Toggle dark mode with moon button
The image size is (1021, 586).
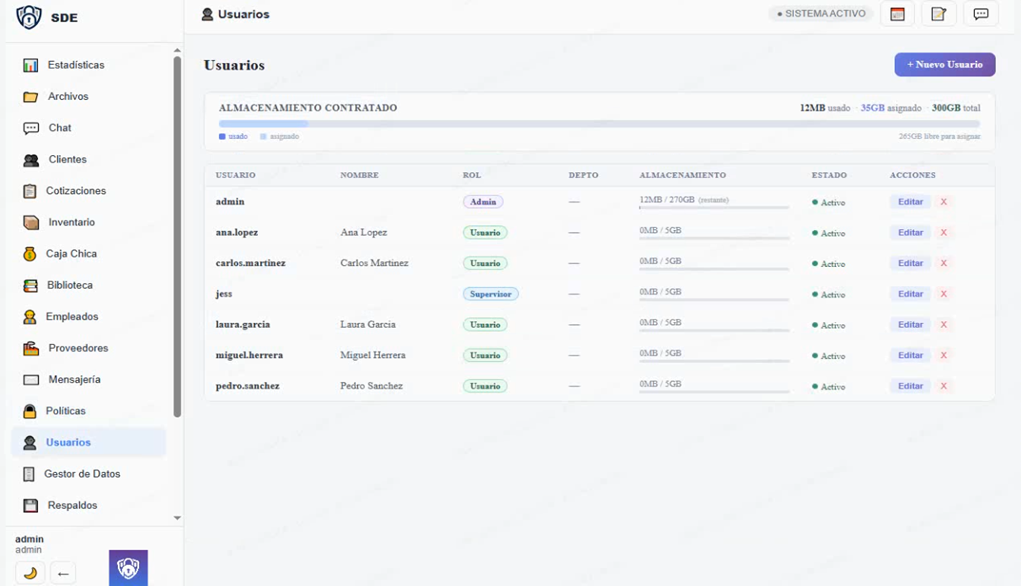[x=30, y=573]
